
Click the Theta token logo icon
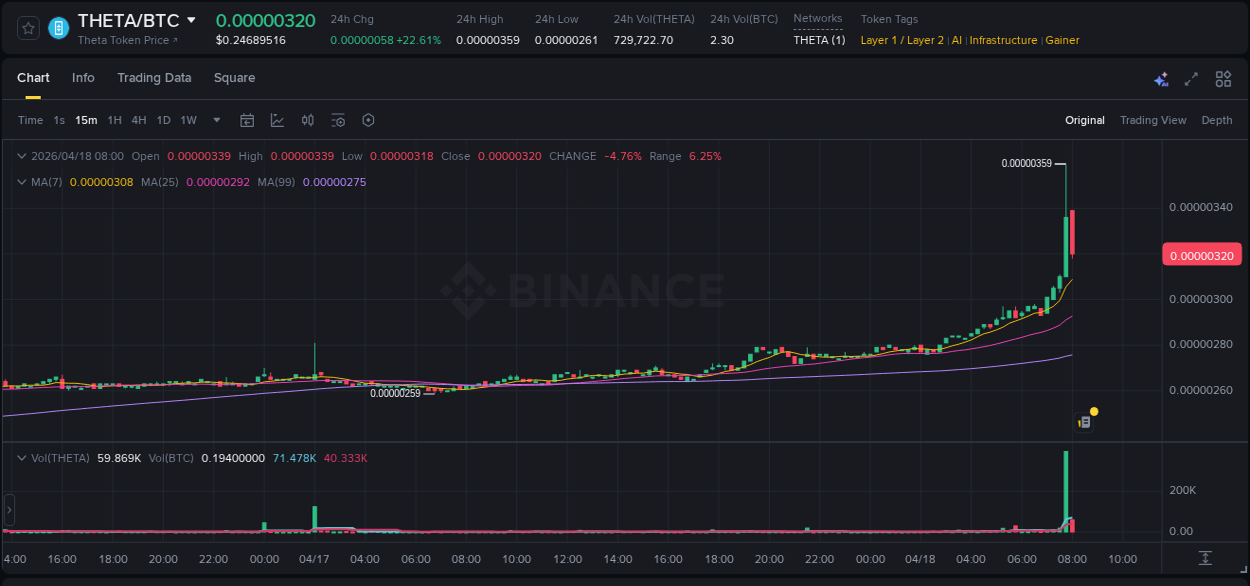(59, 28)
